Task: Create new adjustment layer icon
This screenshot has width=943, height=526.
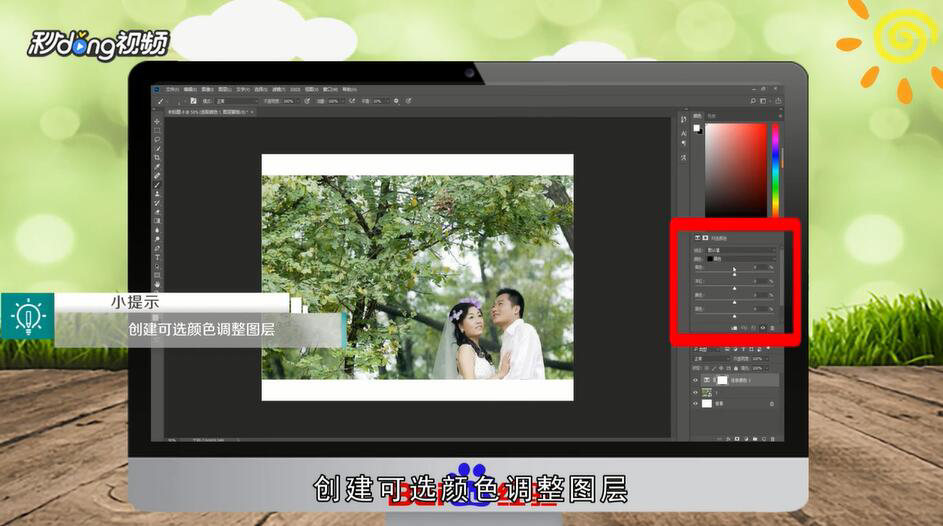Action: 746,439
